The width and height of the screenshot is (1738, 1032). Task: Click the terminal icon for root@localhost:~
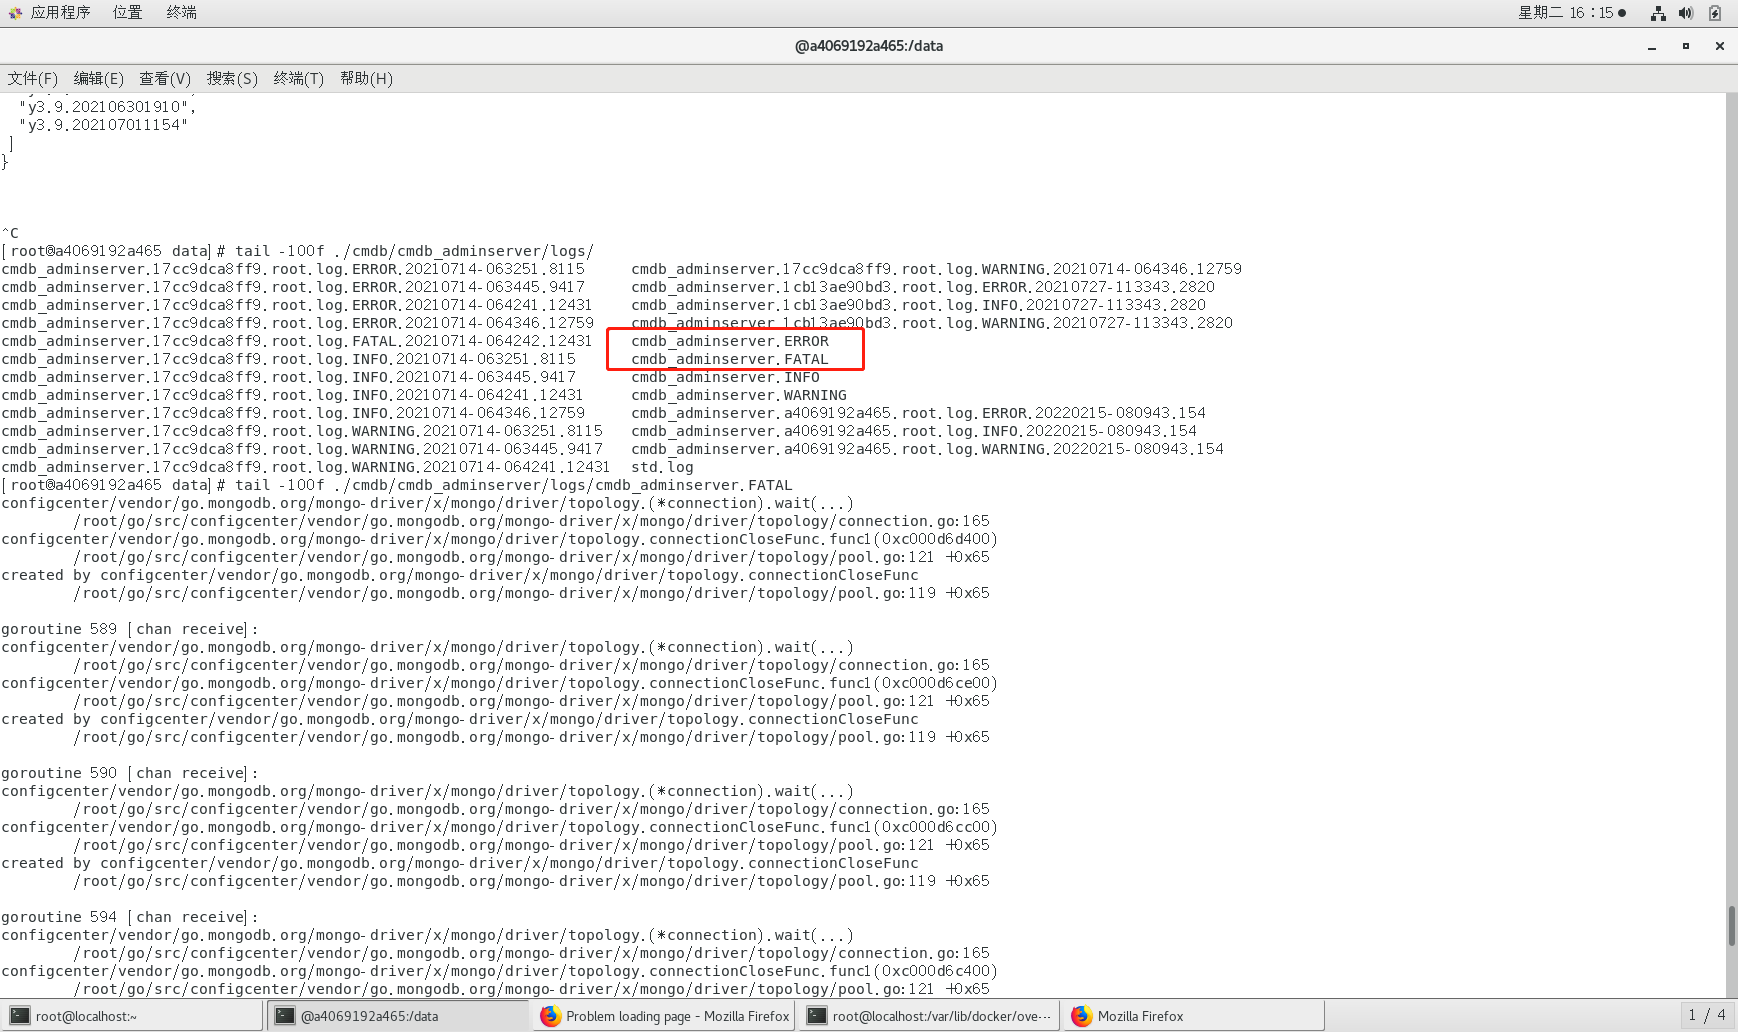[x=20, y=1016]
